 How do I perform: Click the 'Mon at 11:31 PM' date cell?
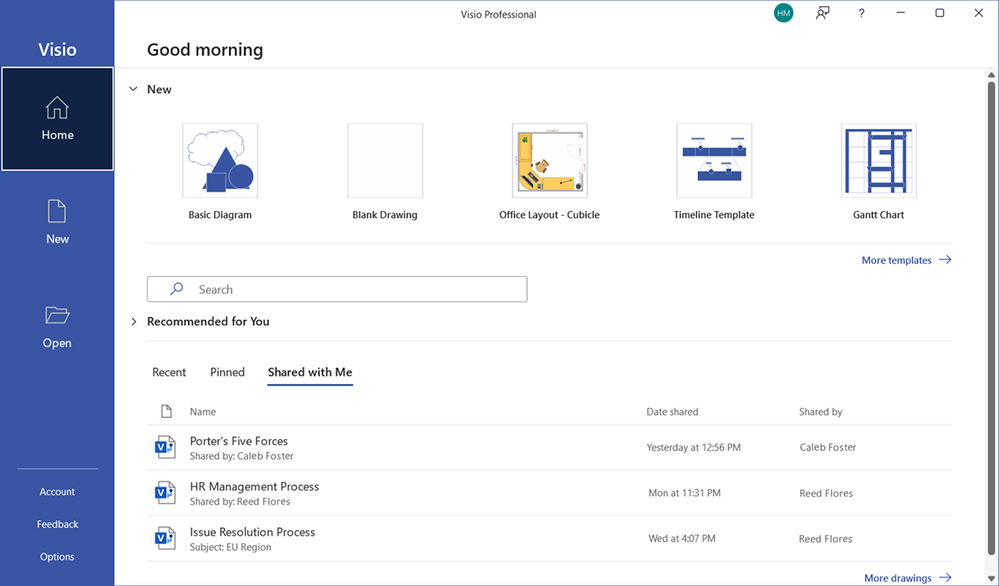tap(684, 493)
